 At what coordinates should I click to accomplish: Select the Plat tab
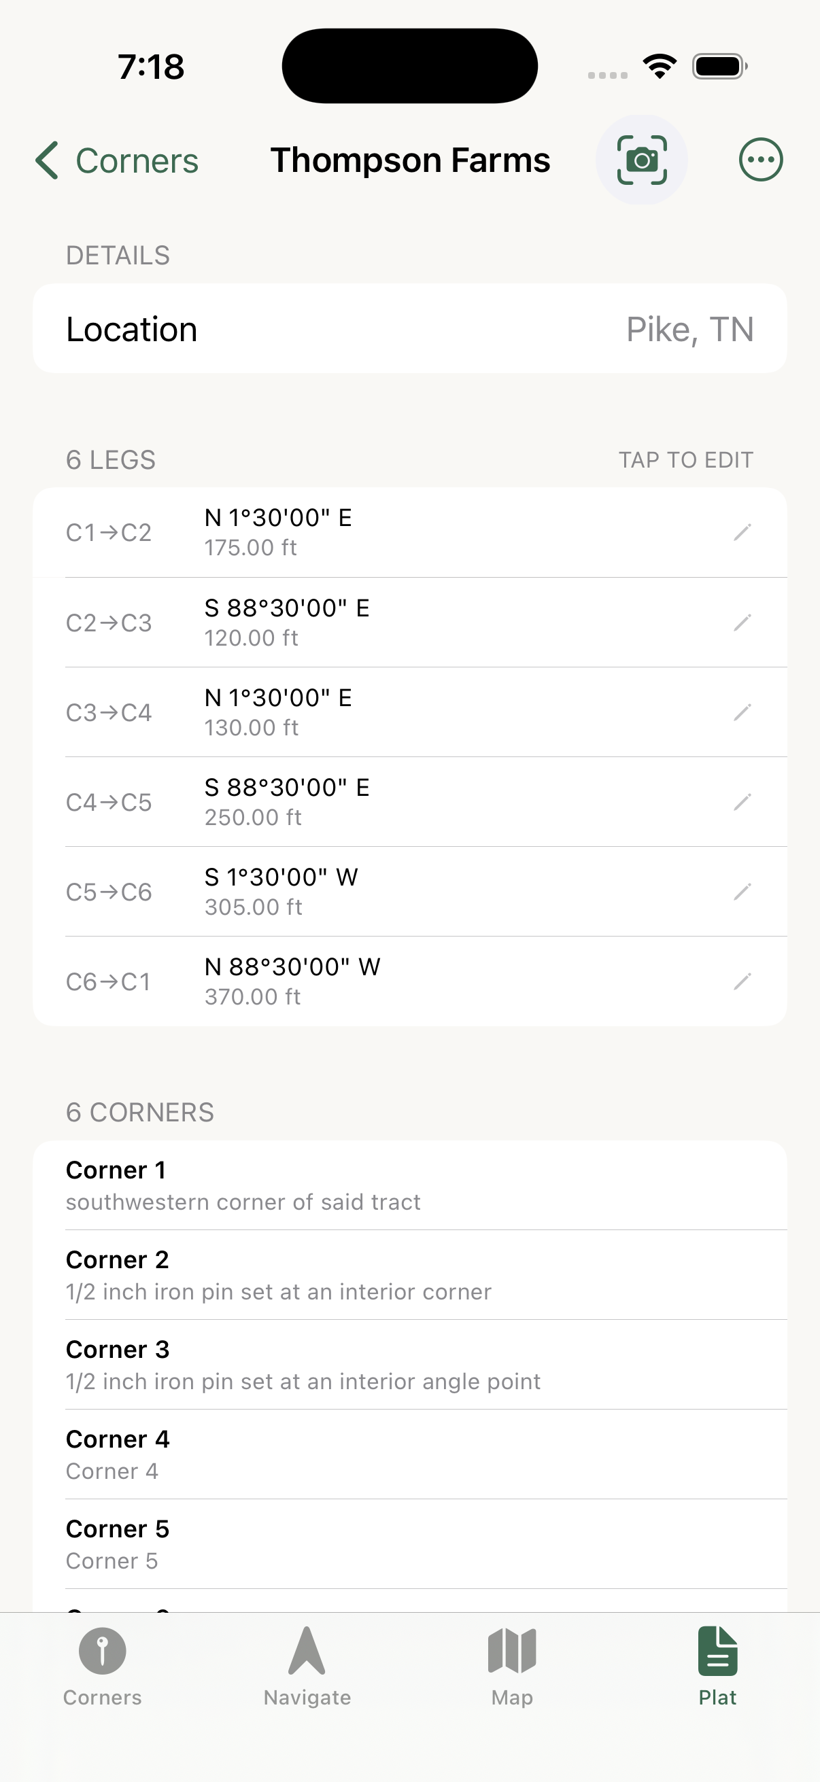coord(717,1667)
